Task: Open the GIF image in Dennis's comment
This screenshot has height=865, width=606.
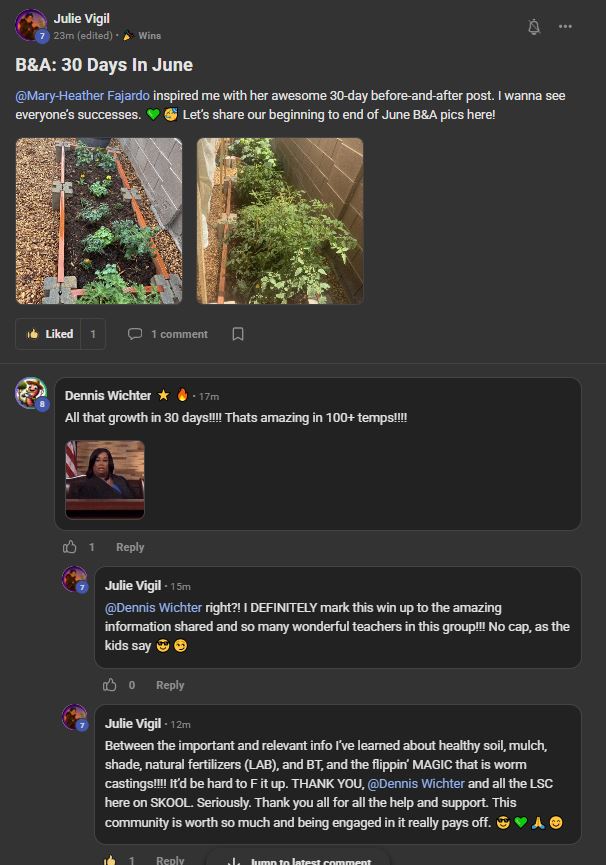Action: [x=105, y=480]
